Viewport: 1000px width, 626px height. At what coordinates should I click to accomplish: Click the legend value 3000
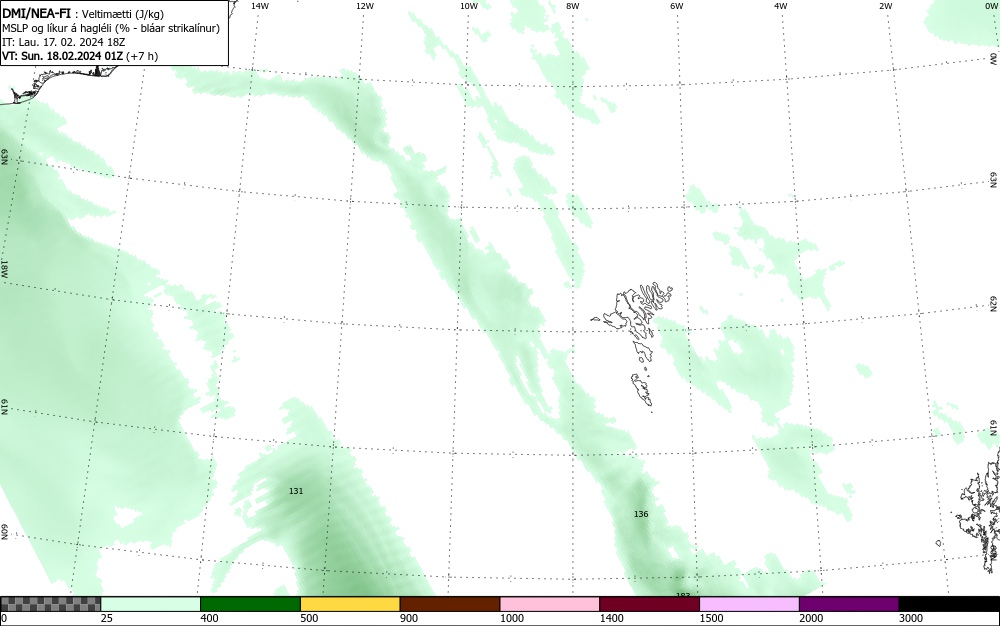911,618
